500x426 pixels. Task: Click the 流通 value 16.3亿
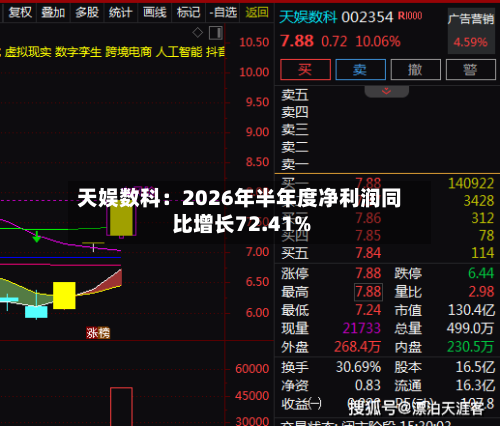click(x=475, y=386)
